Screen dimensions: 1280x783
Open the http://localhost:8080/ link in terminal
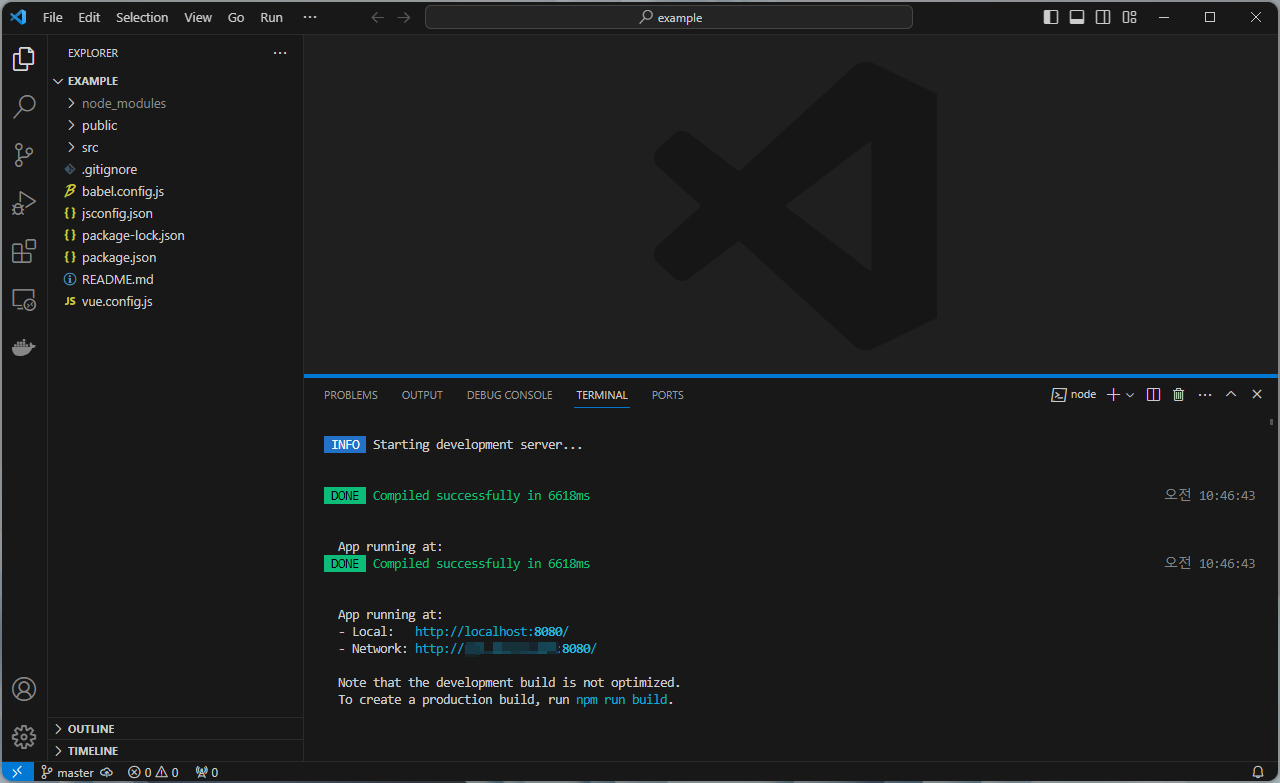(x=492, y=632)
